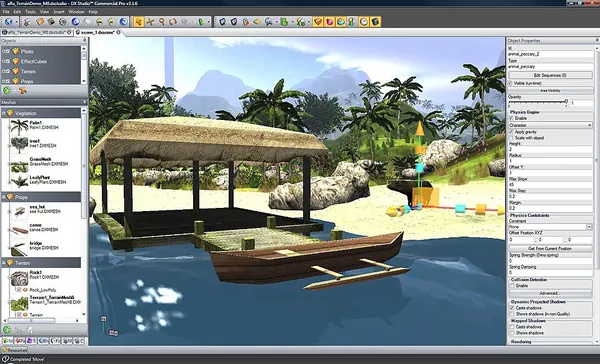Image resolution: width=600 pixels, height=364 pixels.
Task: Check Shows shadows (in non-Quality)
Action: (512, 314)
